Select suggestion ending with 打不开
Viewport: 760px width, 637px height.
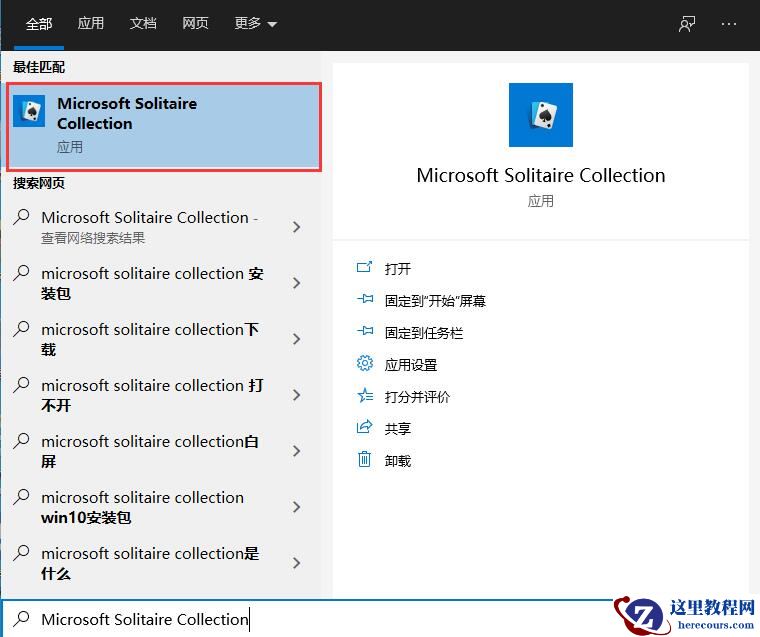pos(152,395)
